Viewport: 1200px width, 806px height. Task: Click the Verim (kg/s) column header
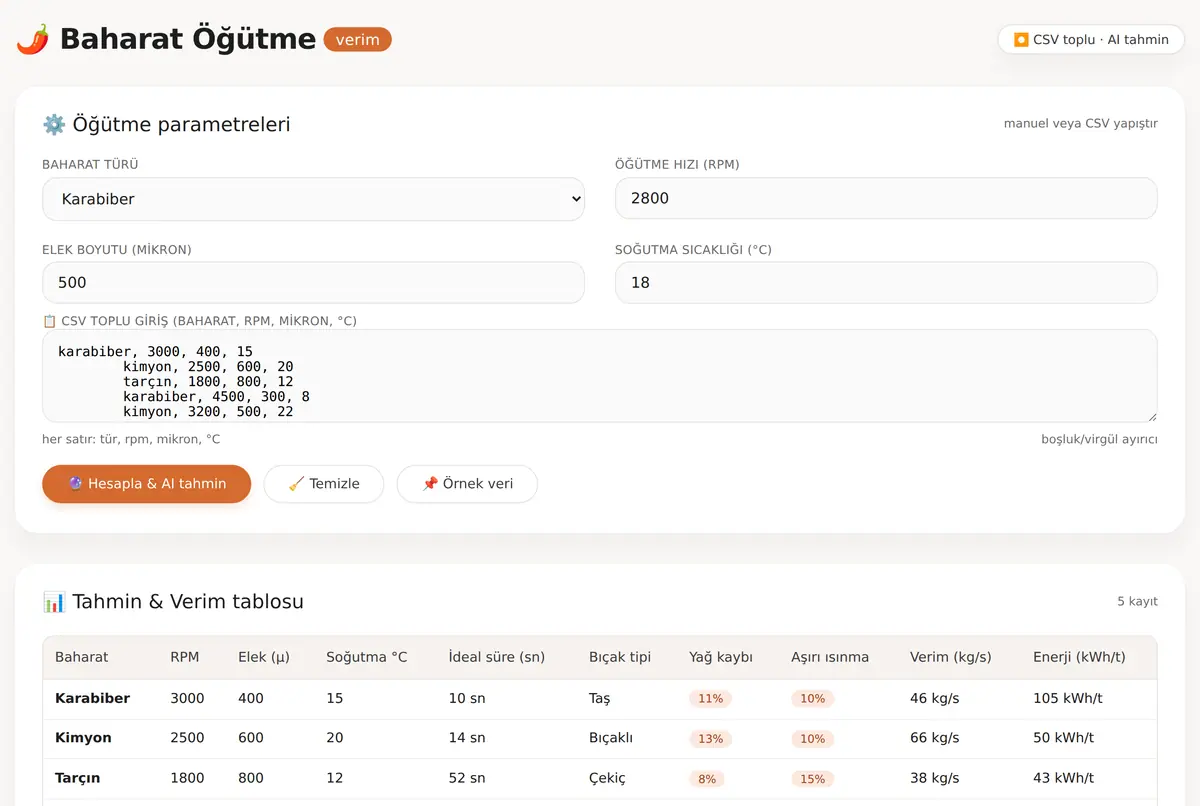point(951,657)
